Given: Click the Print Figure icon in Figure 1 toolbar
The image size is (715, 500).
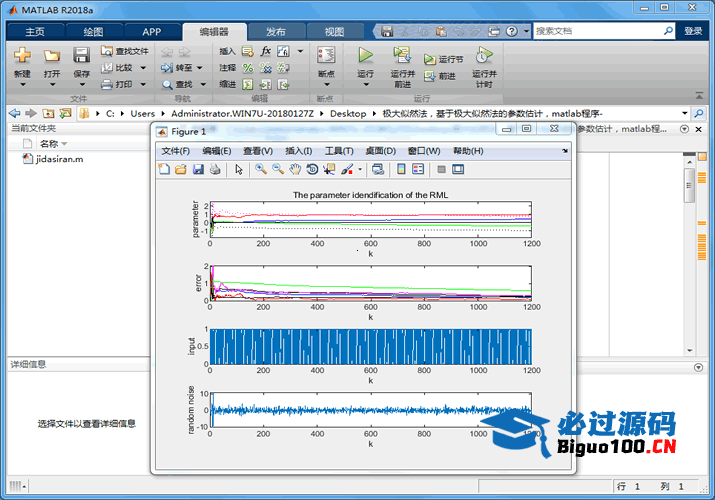Looking at the screenshot, I should pos(215,170).
